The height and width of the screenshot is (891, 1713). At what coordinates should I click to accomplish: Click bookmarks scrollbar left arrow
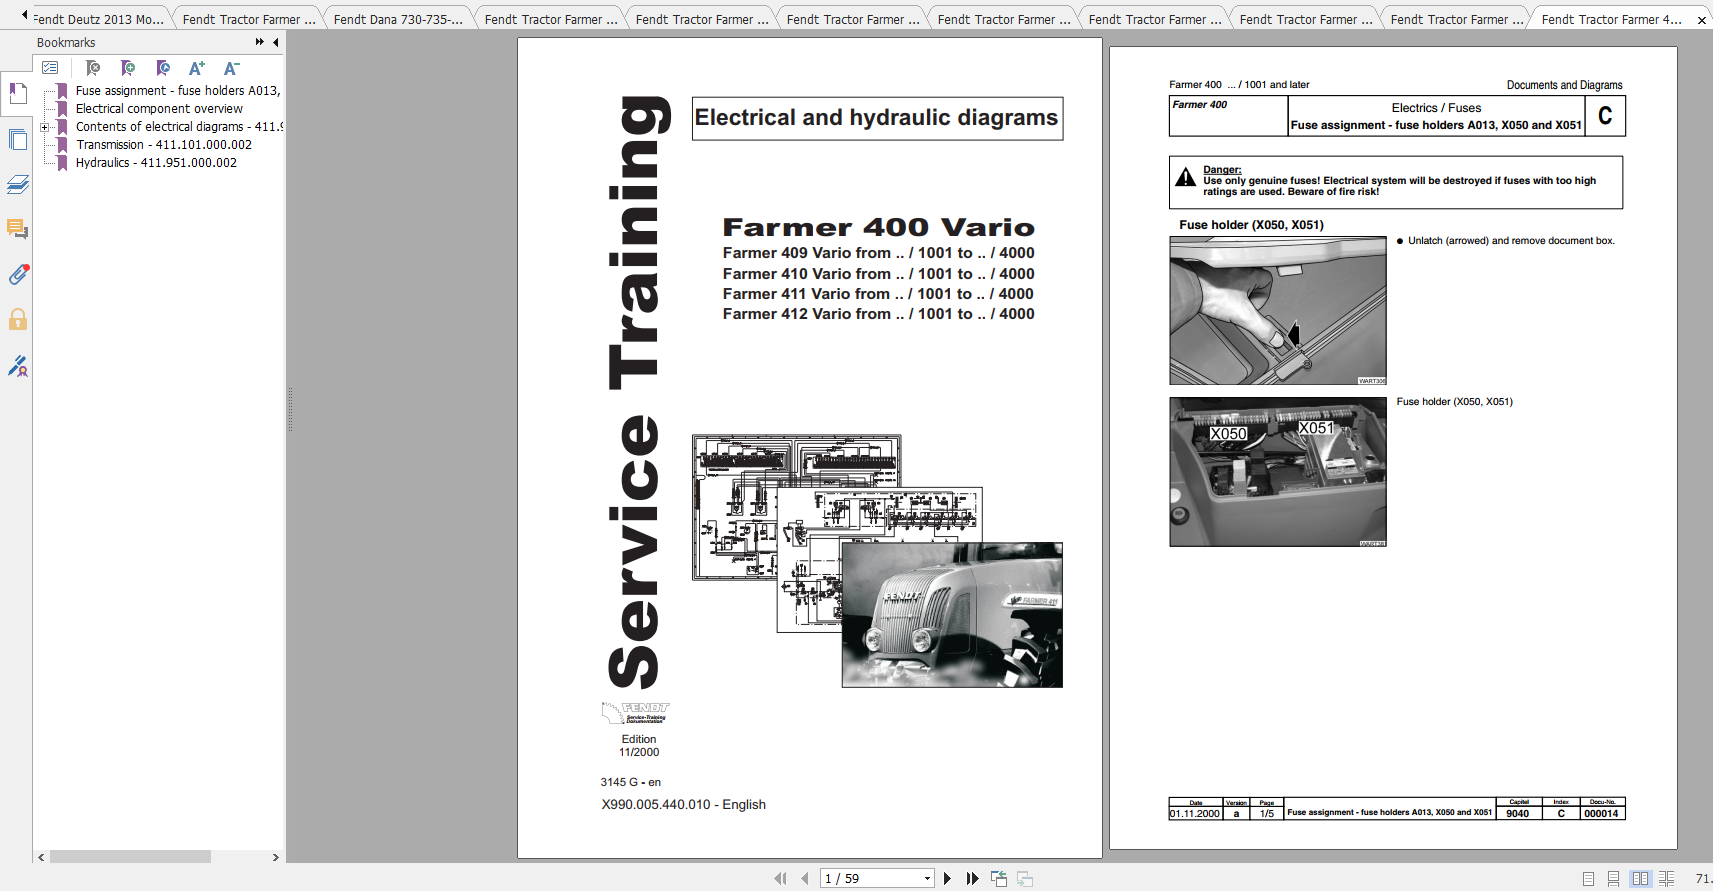coord(41,857)
